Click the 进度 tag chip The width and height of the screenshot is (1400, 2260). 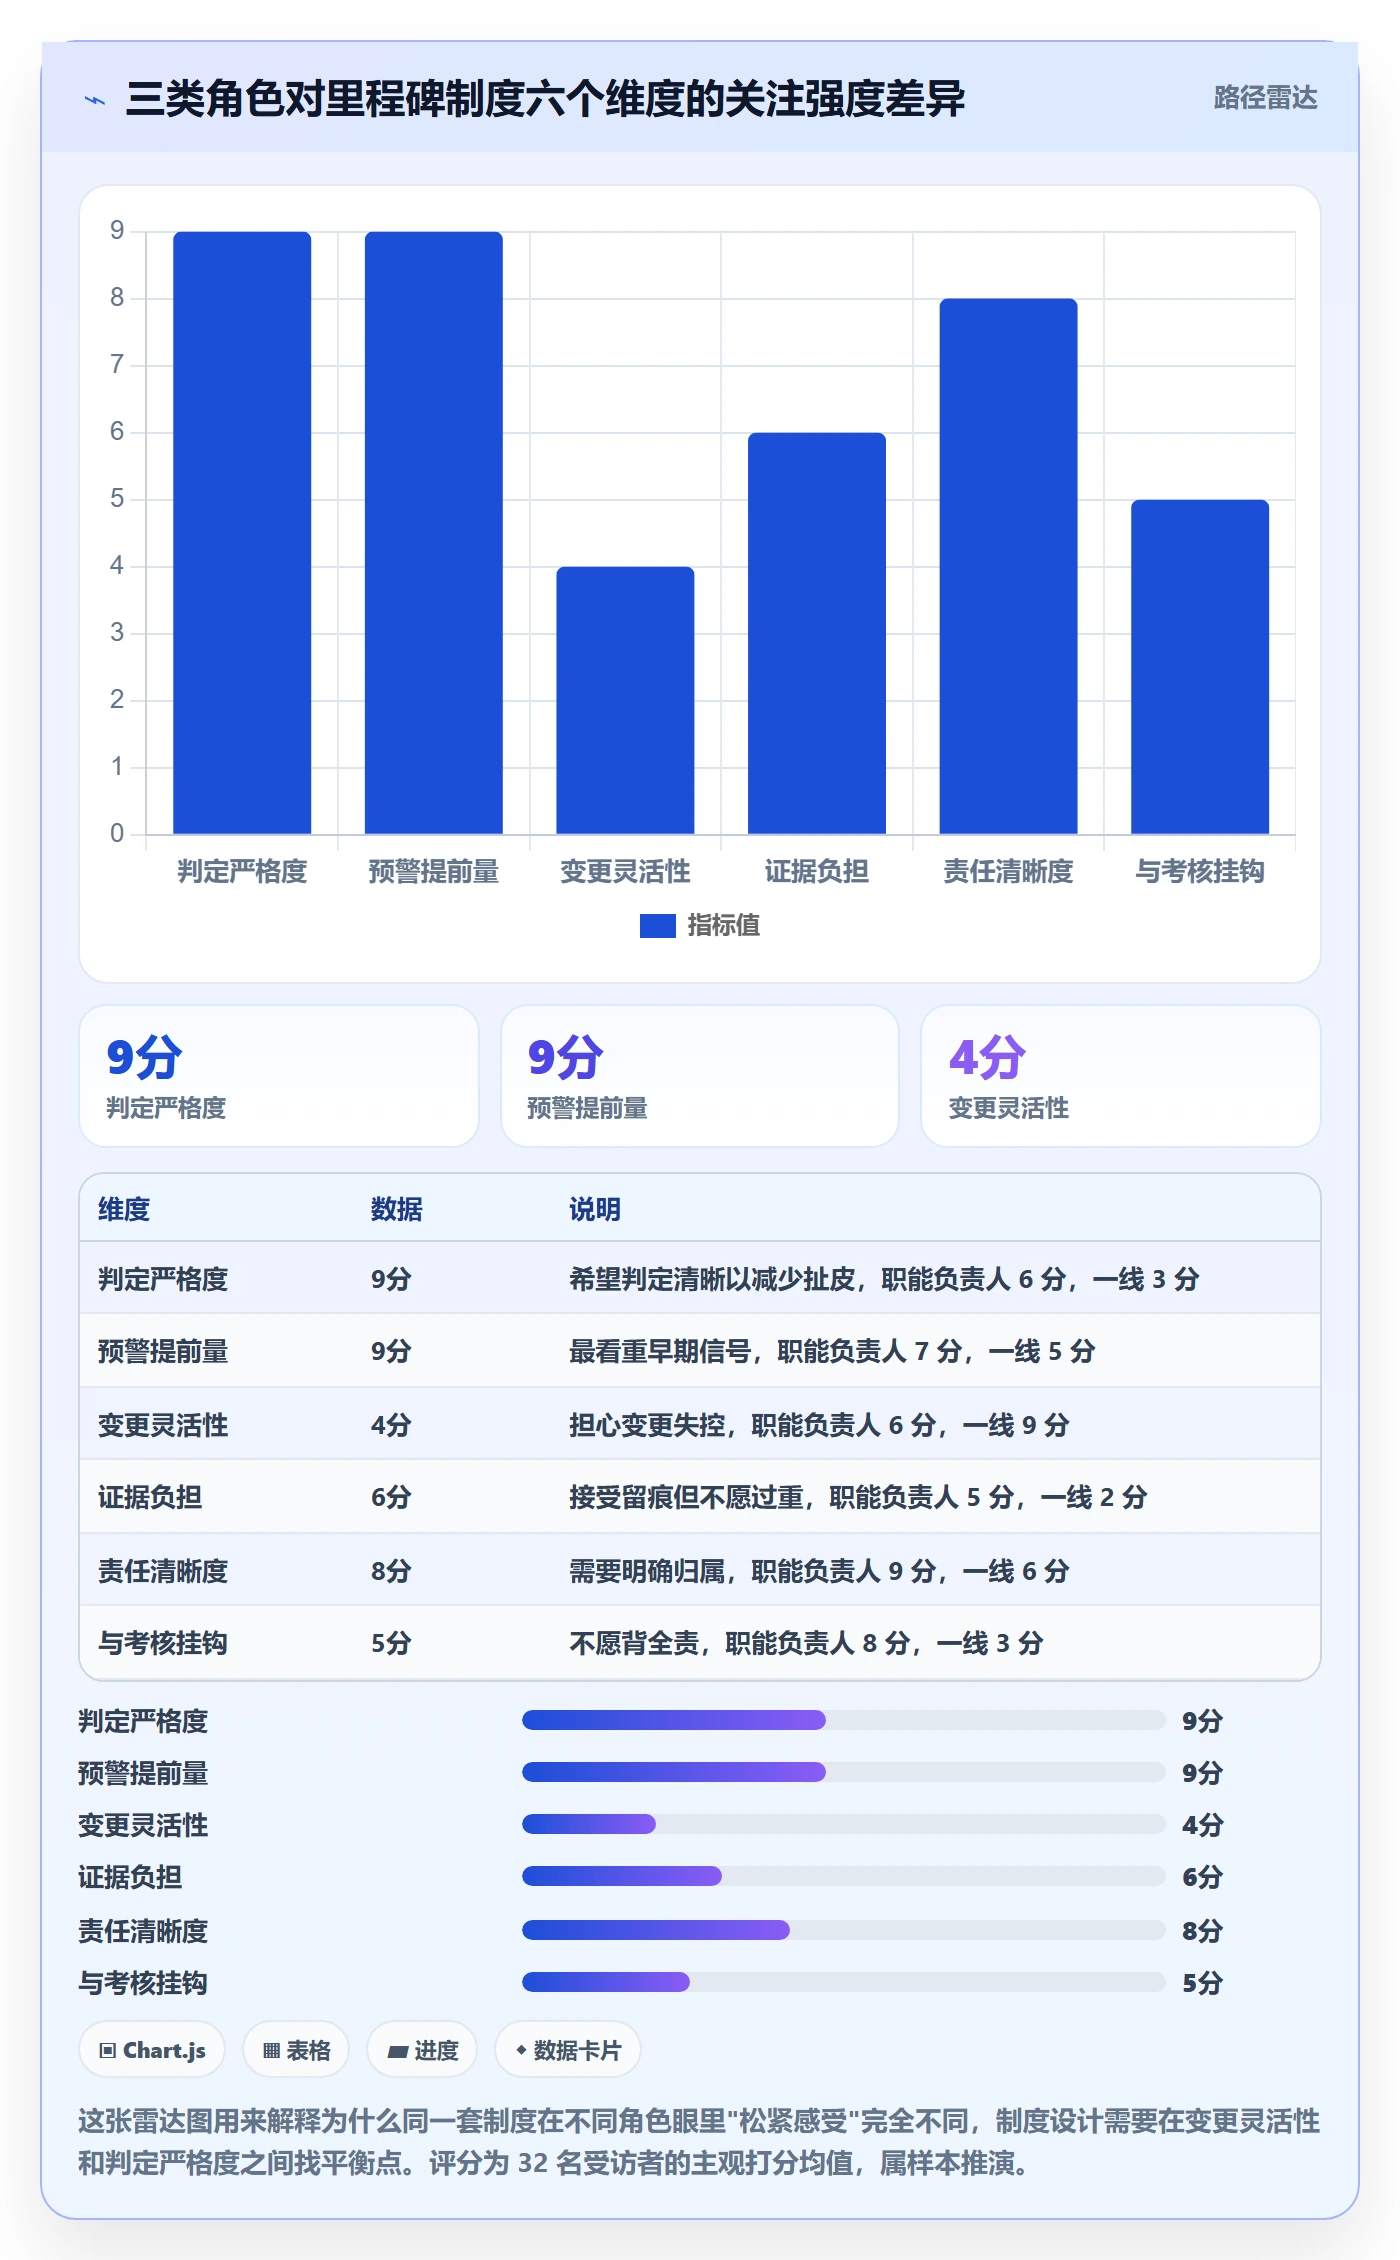[422, 2050]
